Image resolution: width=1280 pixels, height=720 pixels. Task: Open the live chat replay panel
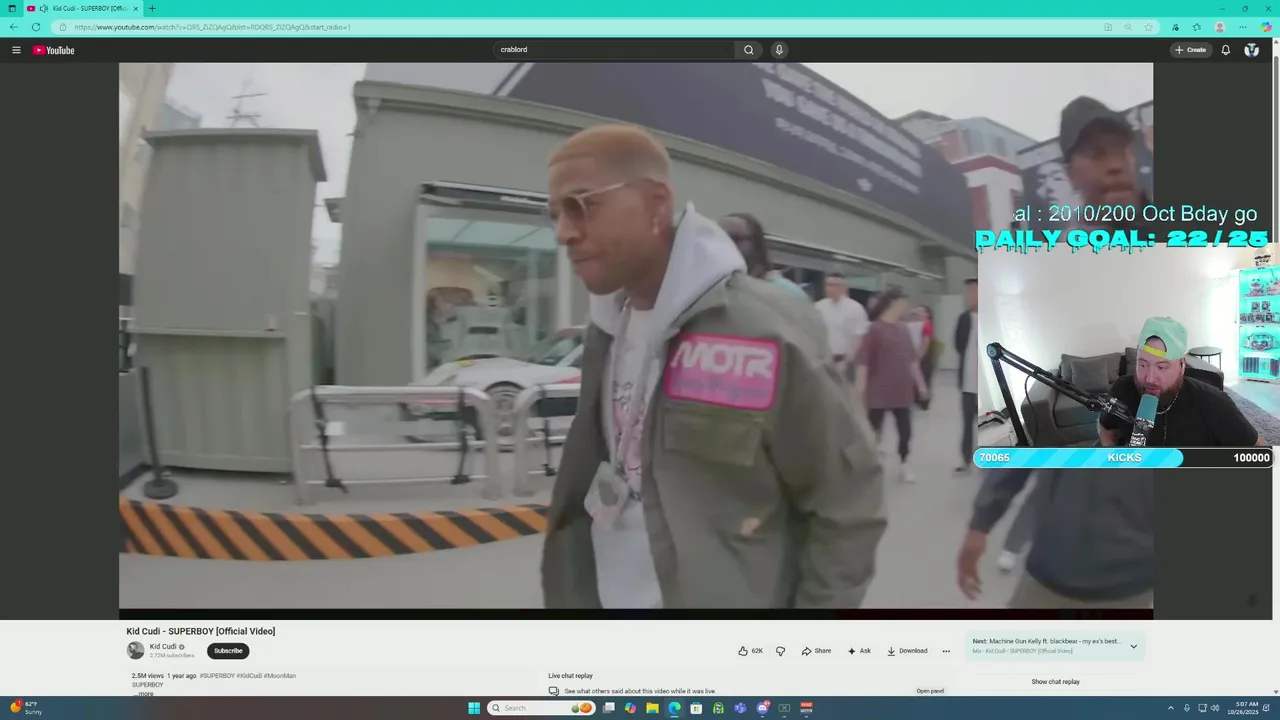930,691
